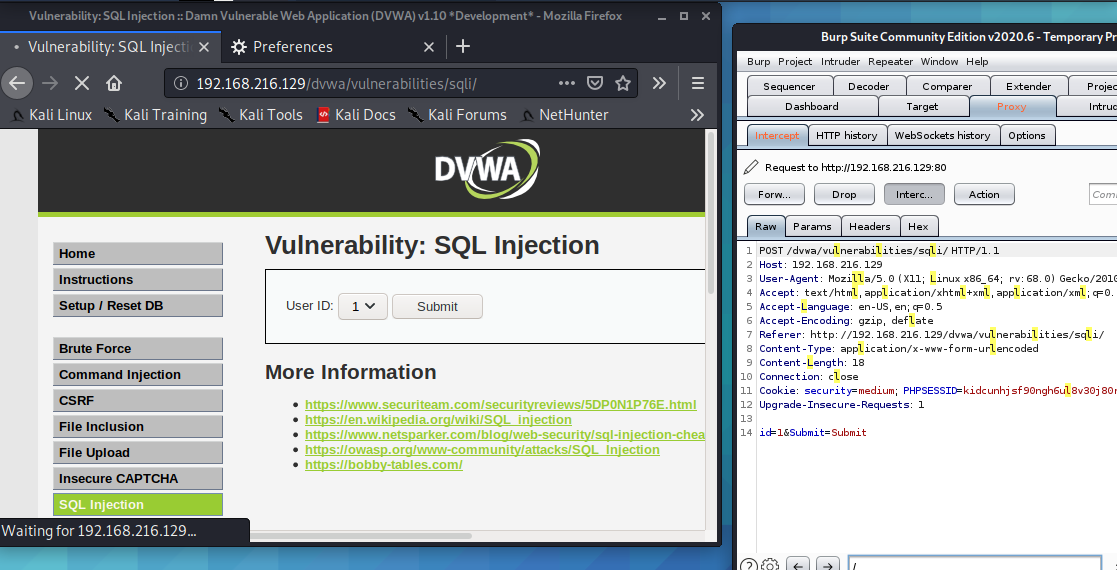Go to Firefox home page icon
Image resolution: width=1117 pixels, height=570 pixels.
point(114,83)
